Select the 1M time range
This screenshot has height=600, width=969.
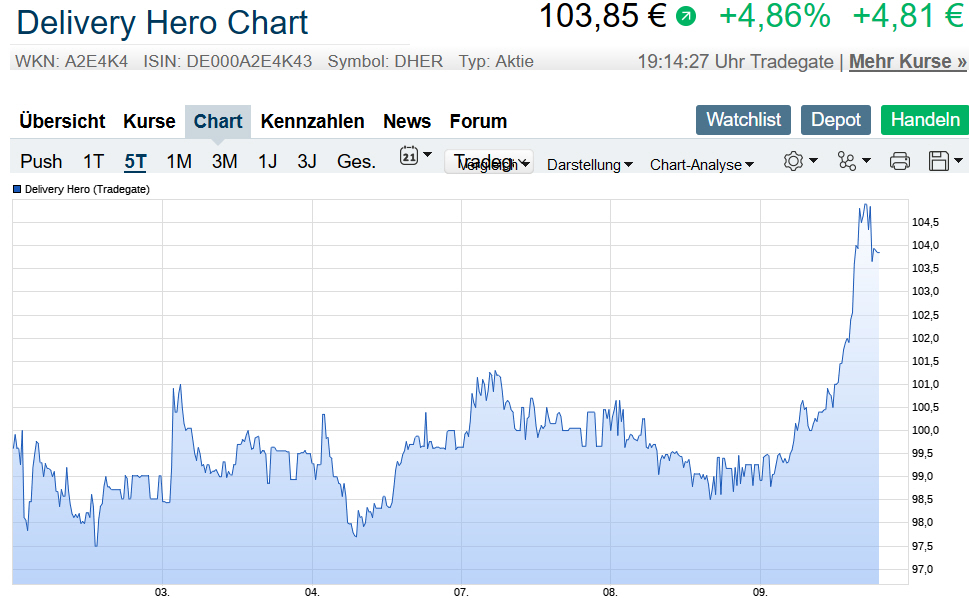(179, 161)
